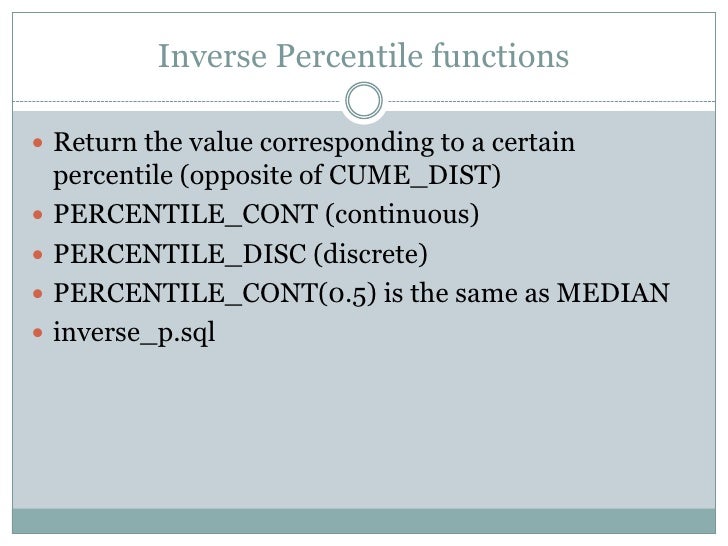This screenshot has width=728, height=546.
Task: Click the dashed divider line right of circle
Action: [552, 101]
